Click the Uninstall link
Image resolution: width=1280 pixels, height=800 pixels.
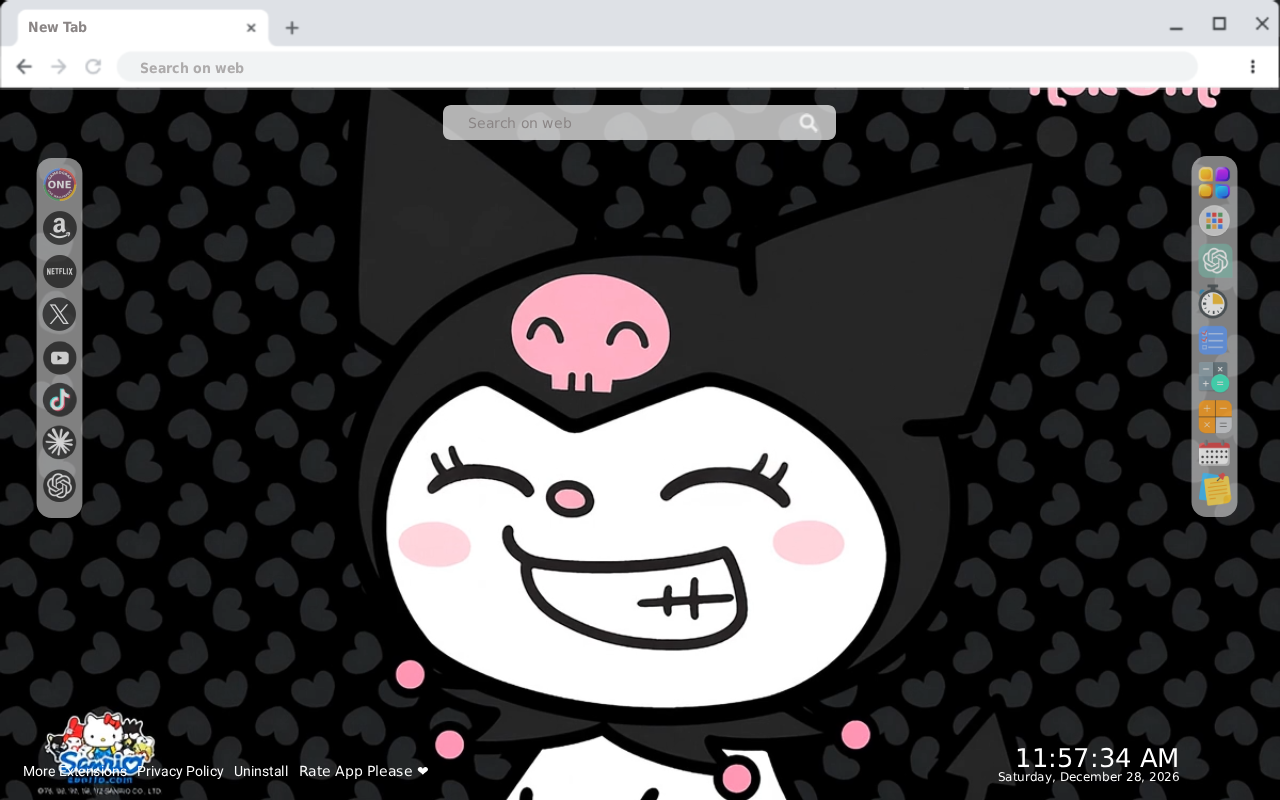(x=261, y=771)
